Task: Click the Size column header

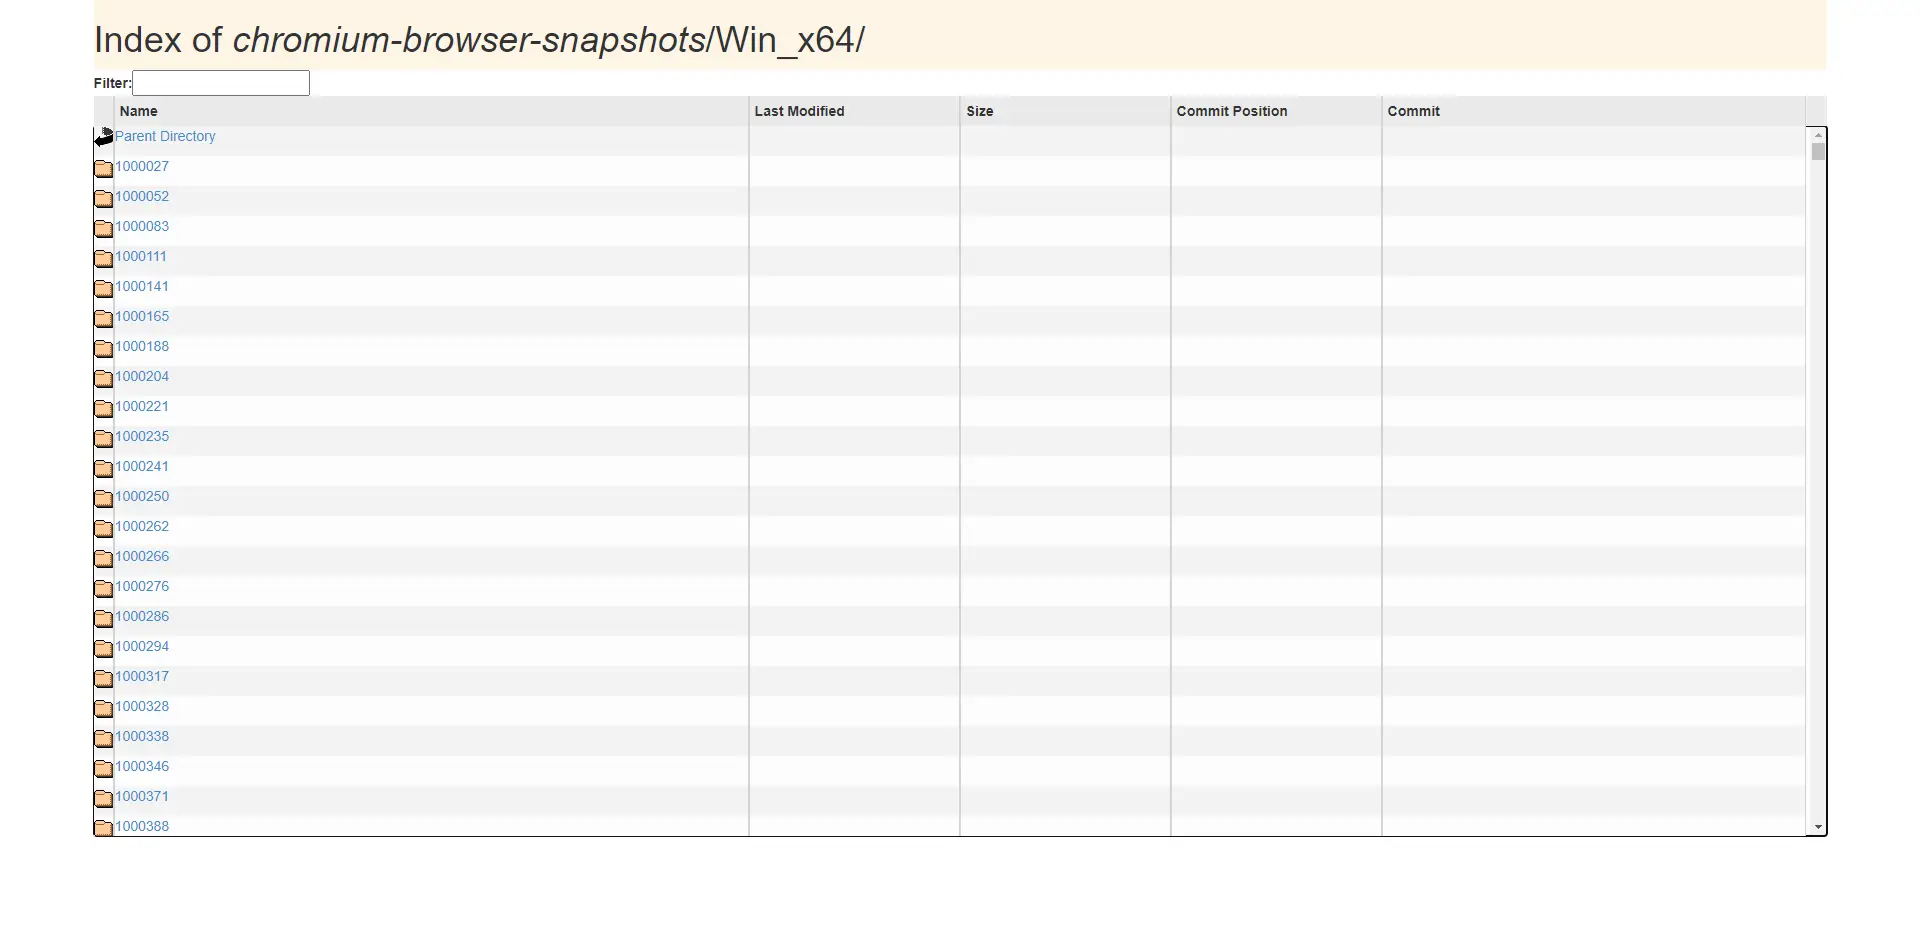Action: click(x=979, y=111)
